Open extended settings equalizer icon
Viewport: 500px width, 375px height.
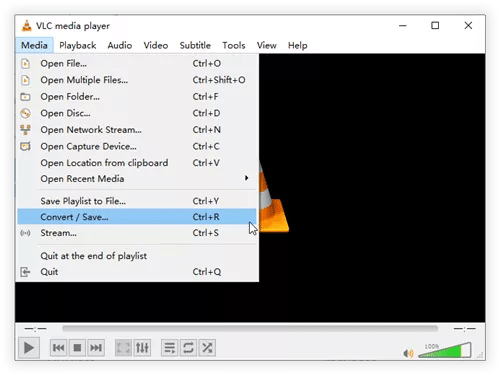coord(142,348)
